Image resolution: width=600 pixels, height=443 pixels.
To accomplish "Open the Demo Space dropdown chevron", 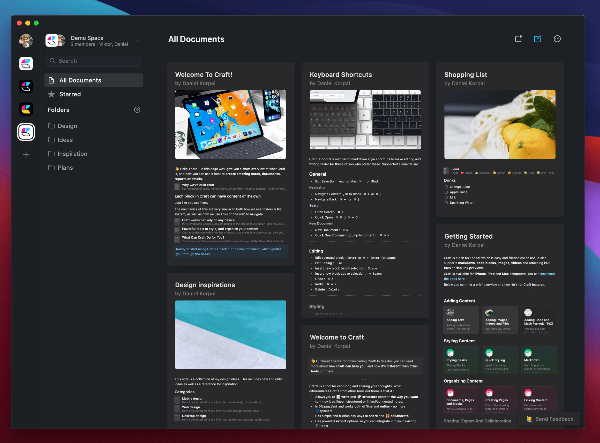I will point(138,40).
